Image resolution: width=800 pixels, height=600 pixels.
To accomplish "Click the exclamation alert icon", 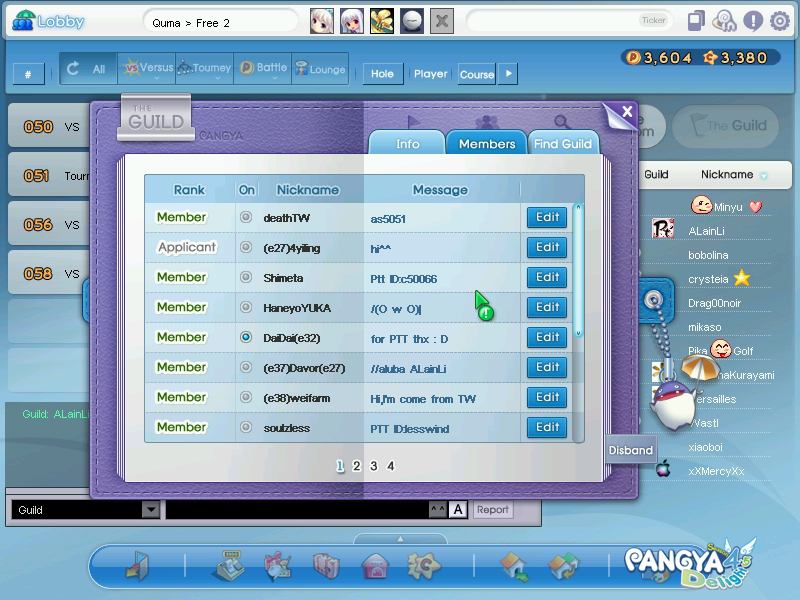I will 753,21.
